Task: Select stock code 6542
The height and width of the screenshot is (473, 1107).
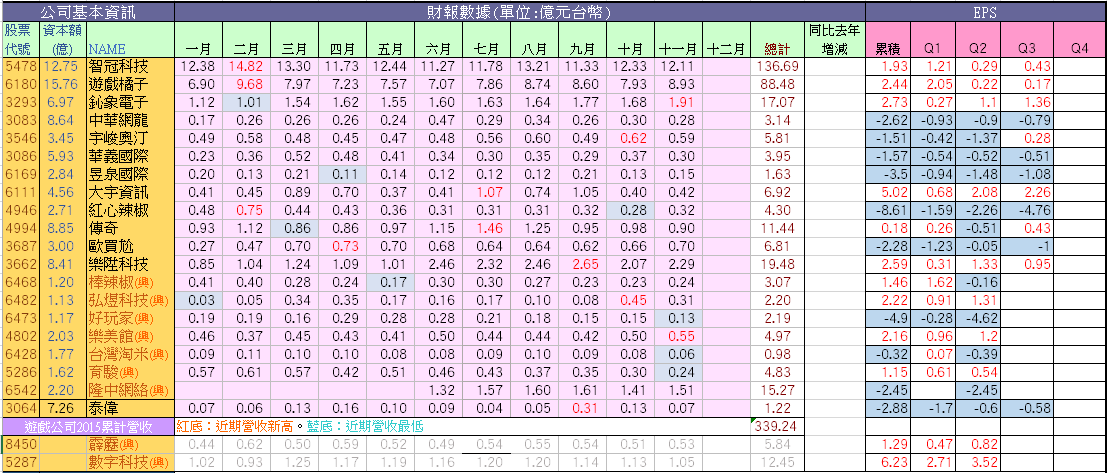Action: [x=19, y=389]
